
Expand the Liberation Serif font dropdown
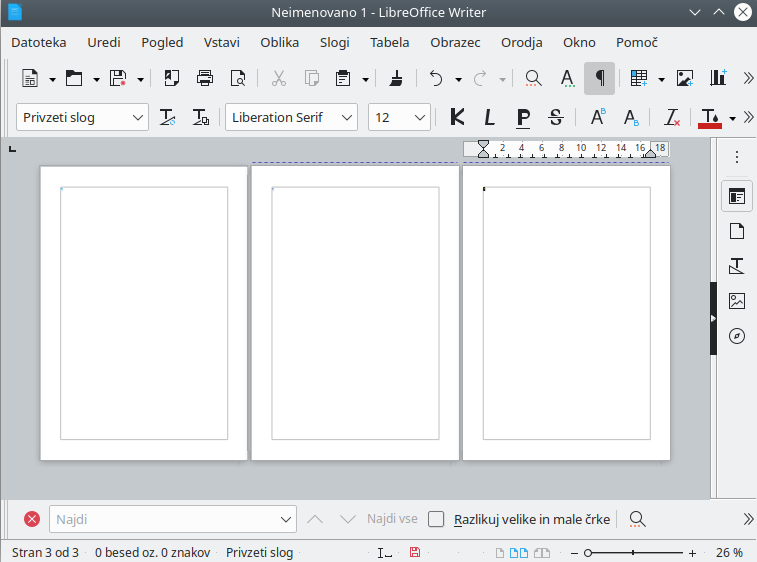[x=347, y=117]
